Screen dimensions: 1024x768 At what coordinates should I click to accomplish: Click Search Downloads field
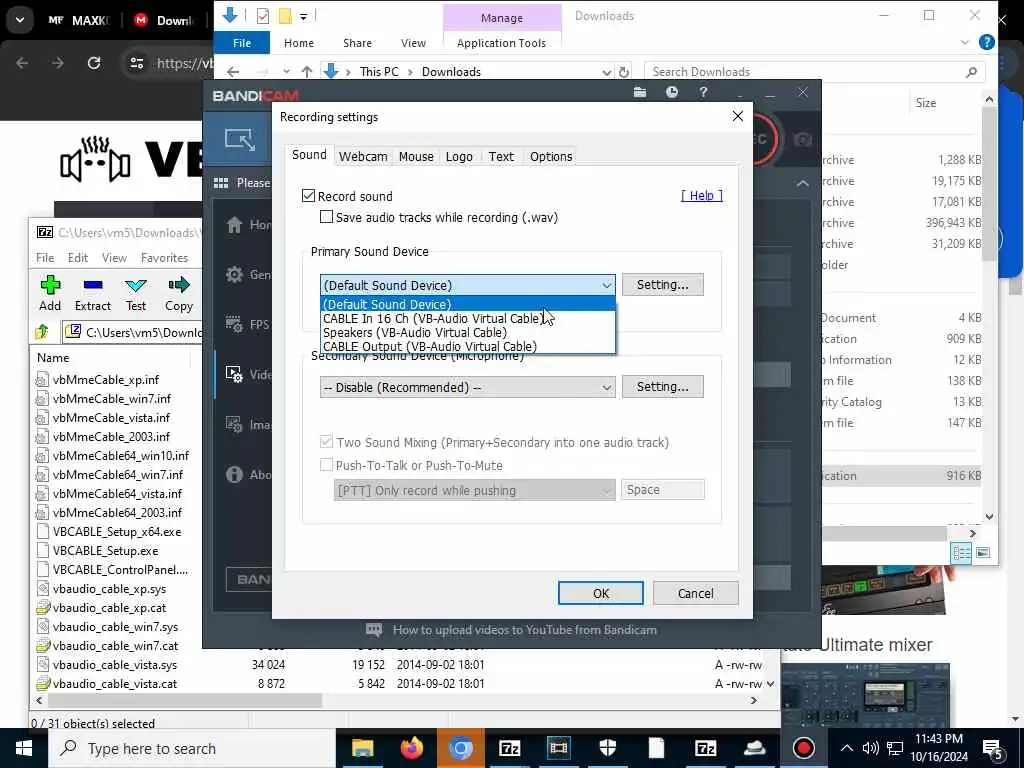(814, 72)
